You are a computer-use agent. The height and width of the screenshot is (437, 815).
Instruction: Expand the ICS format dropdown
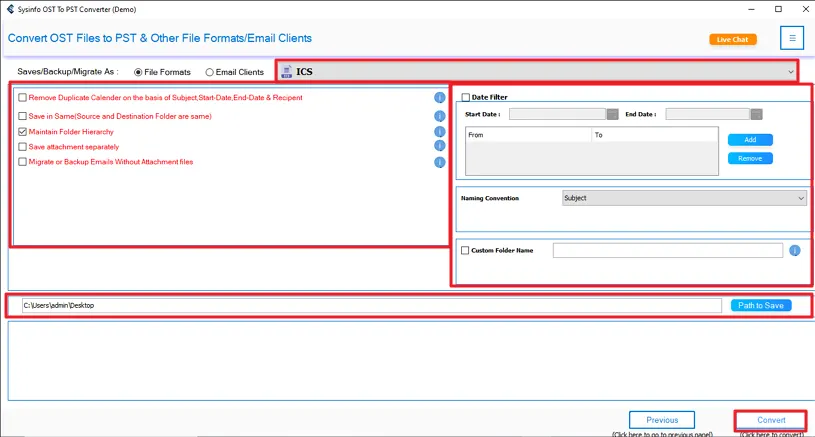(x=537, y=72)
